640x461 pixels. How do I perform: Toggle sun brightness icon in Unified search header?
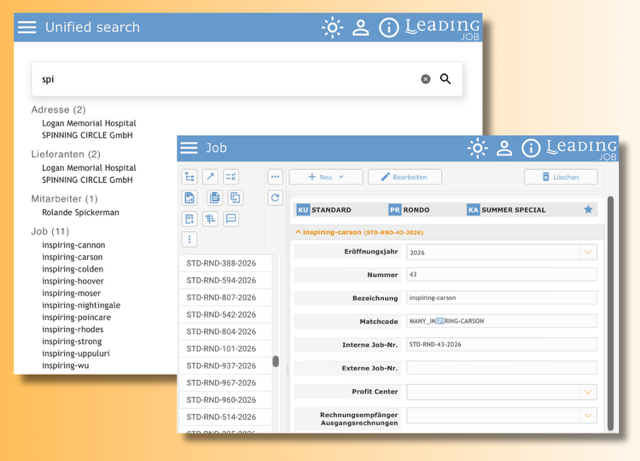tap(332, 28)
